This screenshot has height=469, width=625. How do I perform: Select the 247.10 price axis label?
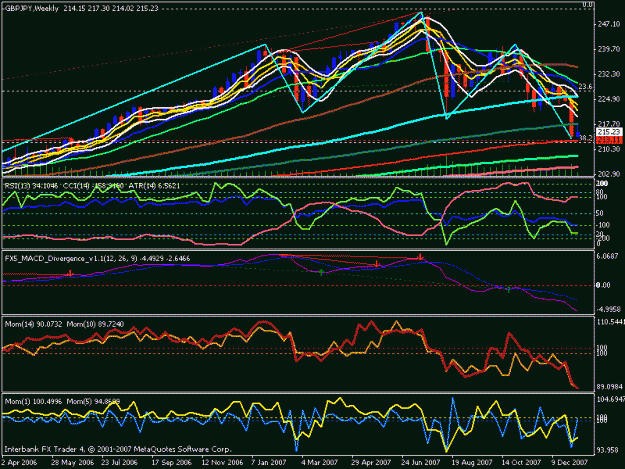[609, 24]
